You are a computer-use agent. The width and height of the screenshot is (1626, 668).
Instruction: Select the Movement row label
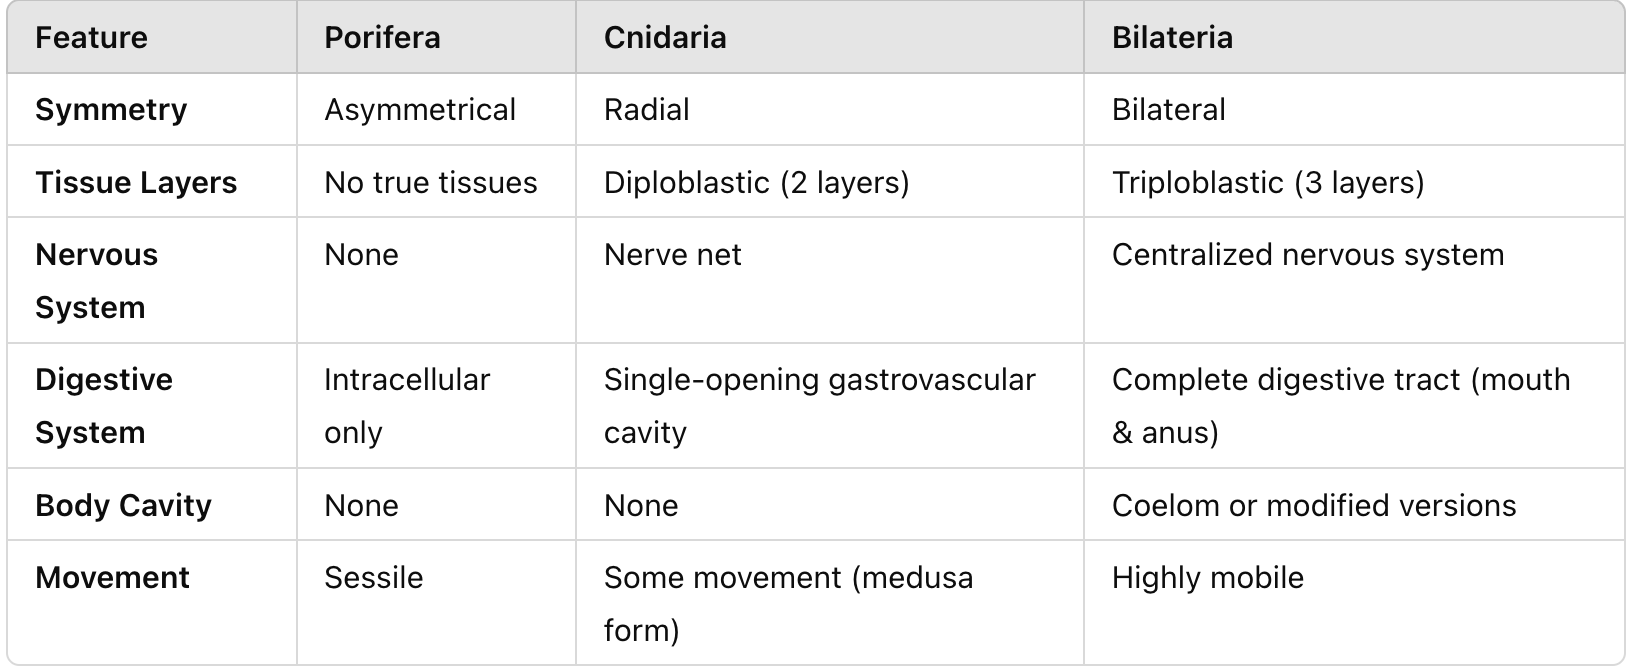click(112, 578)
